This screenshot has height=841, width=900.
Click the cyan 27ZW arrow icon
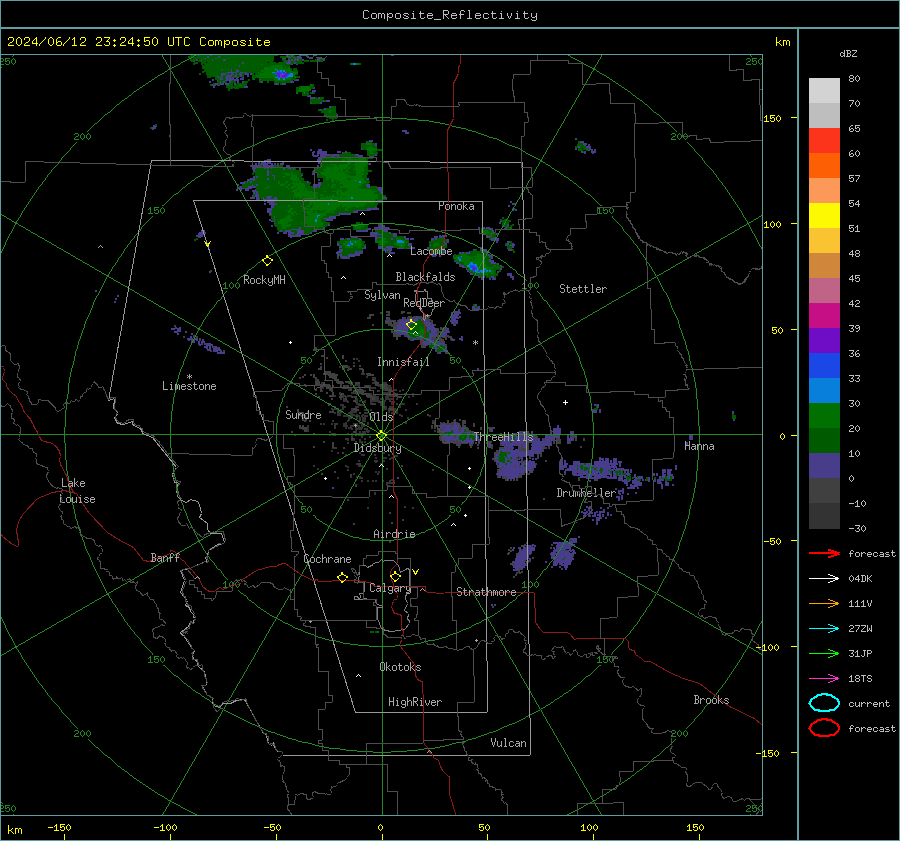(824, 629)
